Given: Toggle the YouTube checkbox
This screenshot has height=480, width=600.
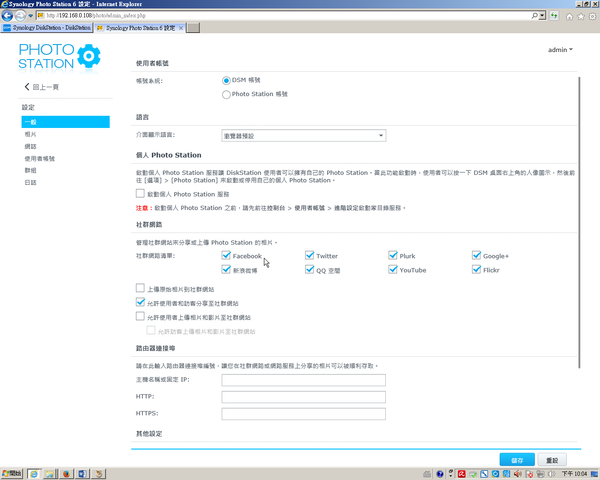Looking at the screenshot, I should 393,270.
